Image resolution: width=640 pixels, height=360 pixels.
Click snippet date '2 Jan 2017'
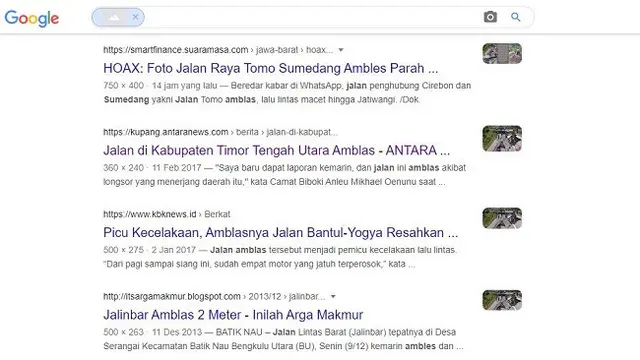(x=173, y=250)
